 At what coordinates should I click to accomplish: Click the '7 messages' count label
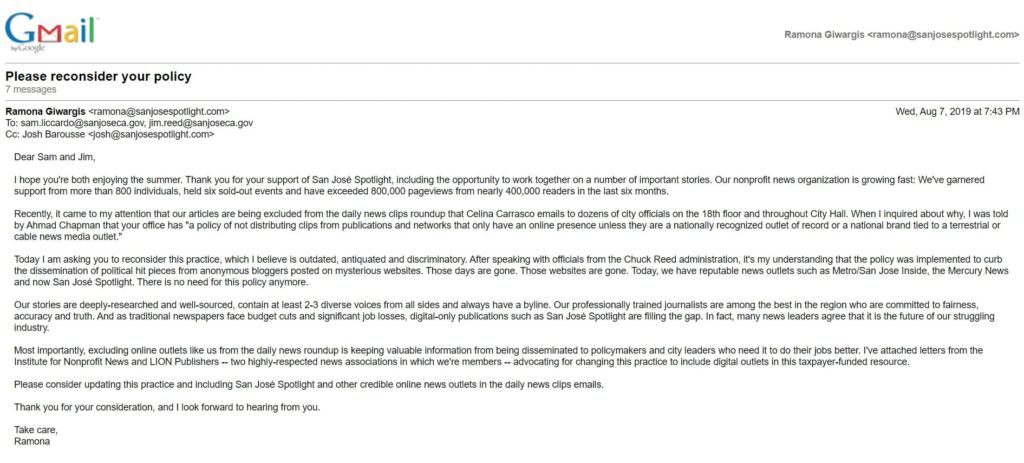pos(31,89)
